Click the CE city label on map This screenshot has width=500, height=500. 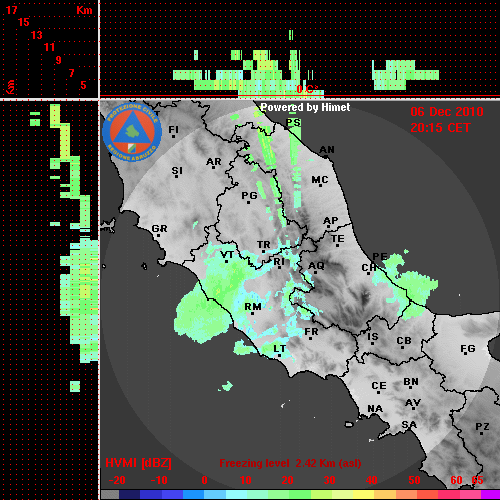point(379,386)
